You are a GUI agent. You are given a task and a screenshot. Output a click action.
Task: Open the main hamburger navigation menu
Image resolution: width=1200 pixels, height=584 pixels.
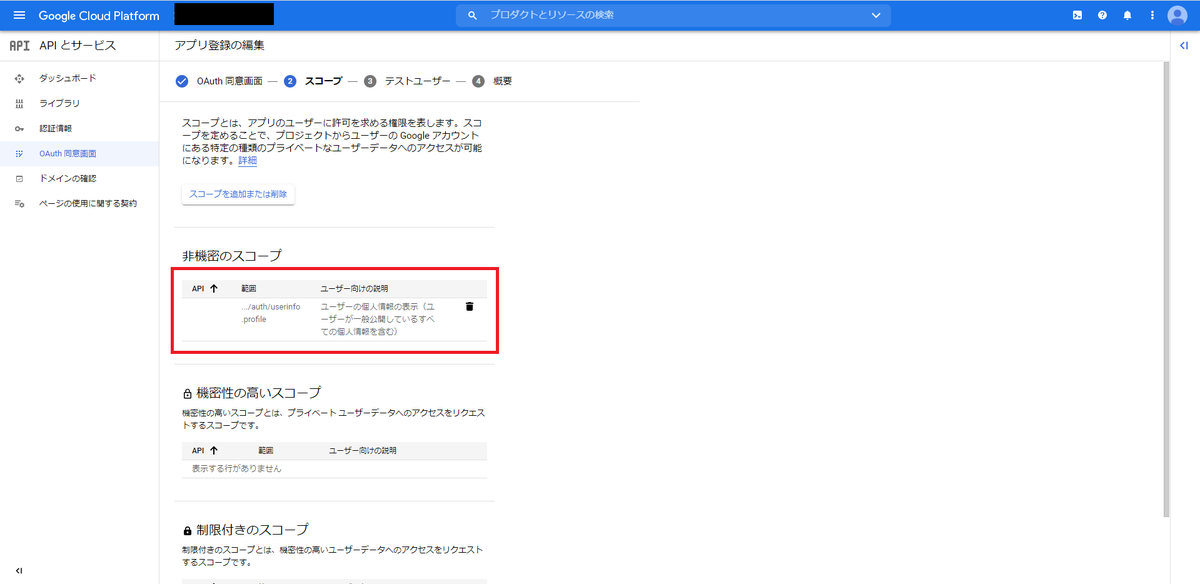tap(18, 15)
